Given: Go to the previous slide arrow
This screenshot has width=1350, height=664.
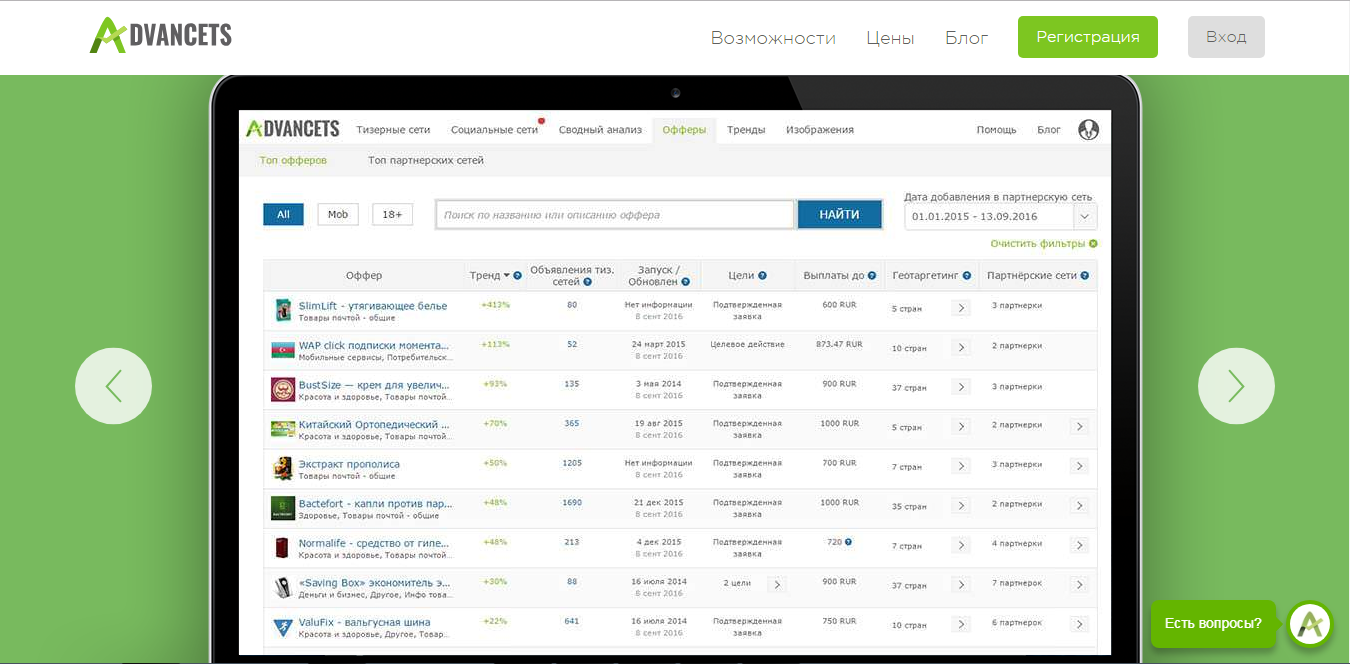Looking at the screenshot, I should pos(113,386).
